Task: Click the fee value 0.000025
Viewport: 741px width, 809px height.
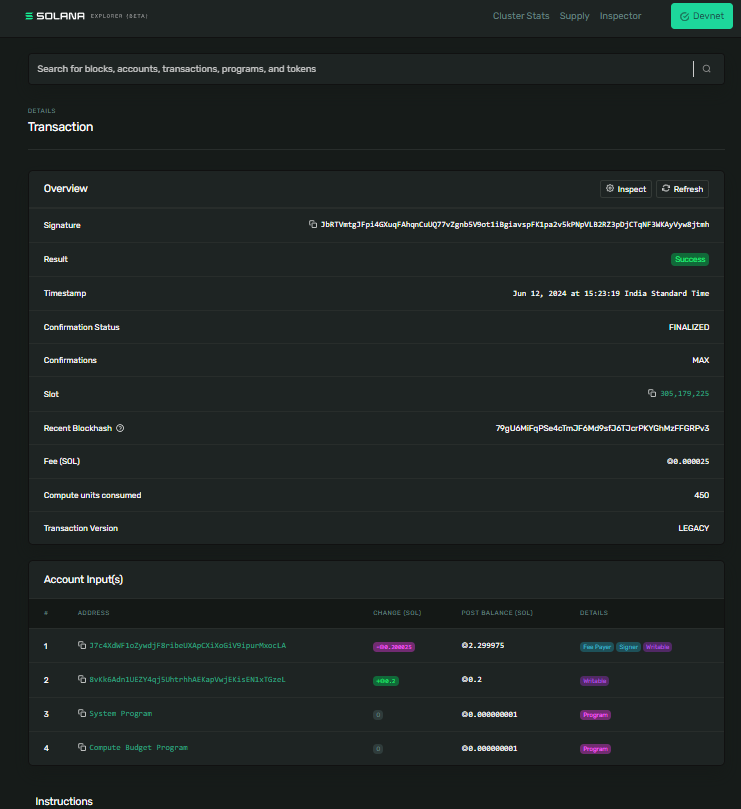Action: (688, 461)
